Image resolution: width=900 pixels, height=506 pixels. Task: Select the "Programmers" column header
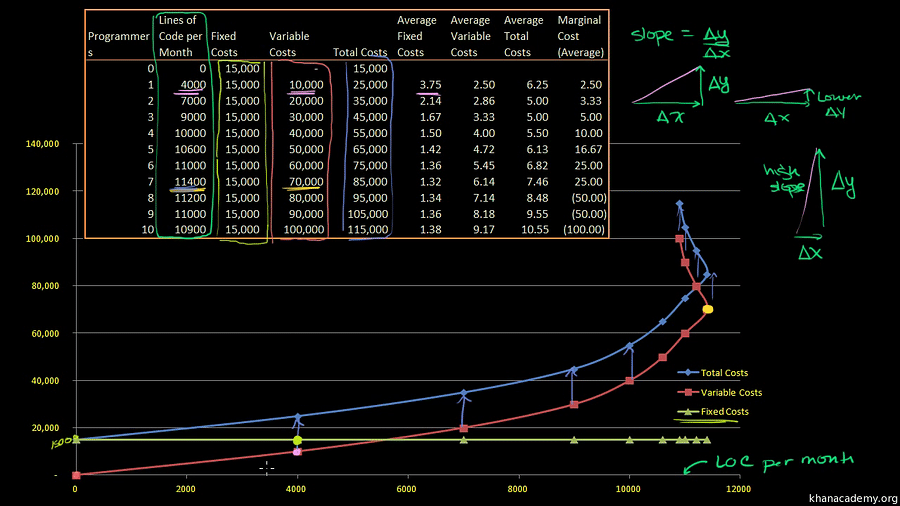[x=118, y=44]
